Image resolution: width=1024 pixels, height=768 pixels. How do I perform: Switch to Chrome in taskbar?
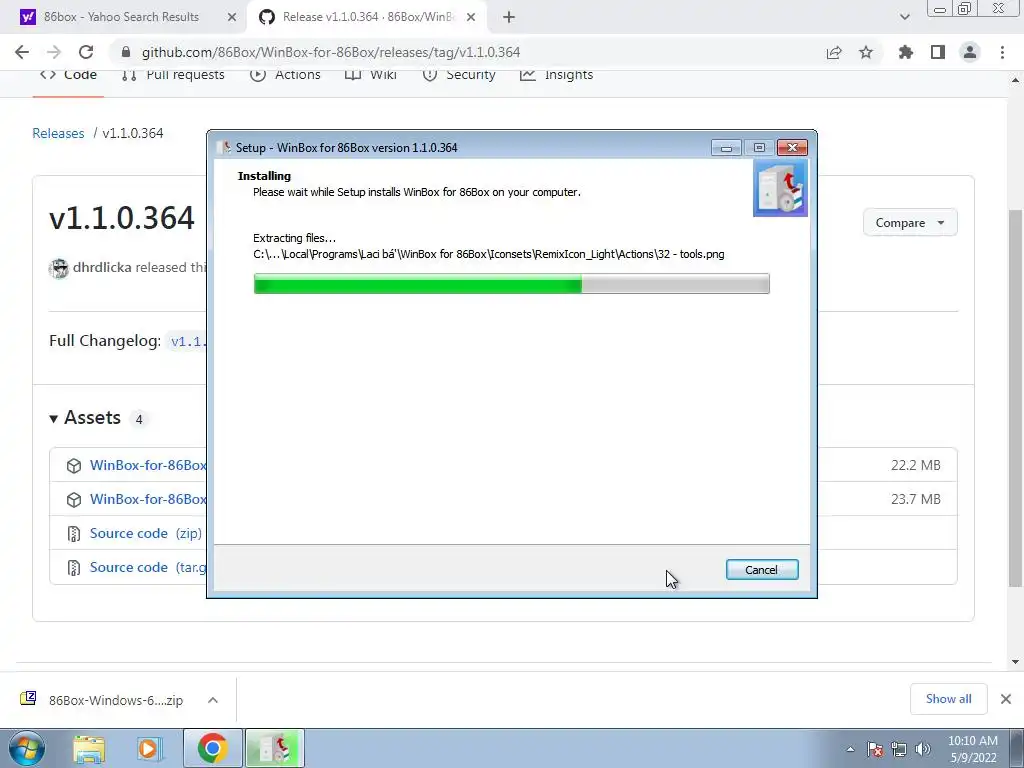coord(212,748)
